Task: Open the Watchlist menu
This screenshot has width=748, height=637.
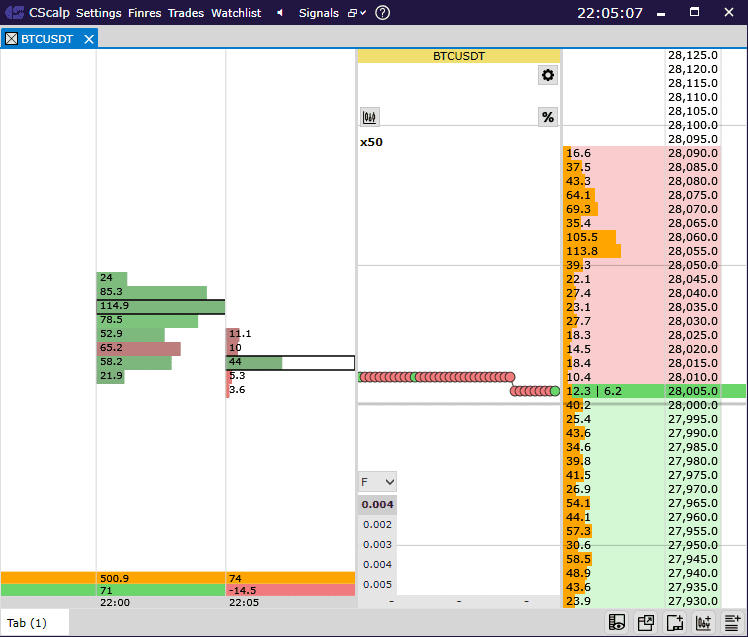Action: (236, 13)
